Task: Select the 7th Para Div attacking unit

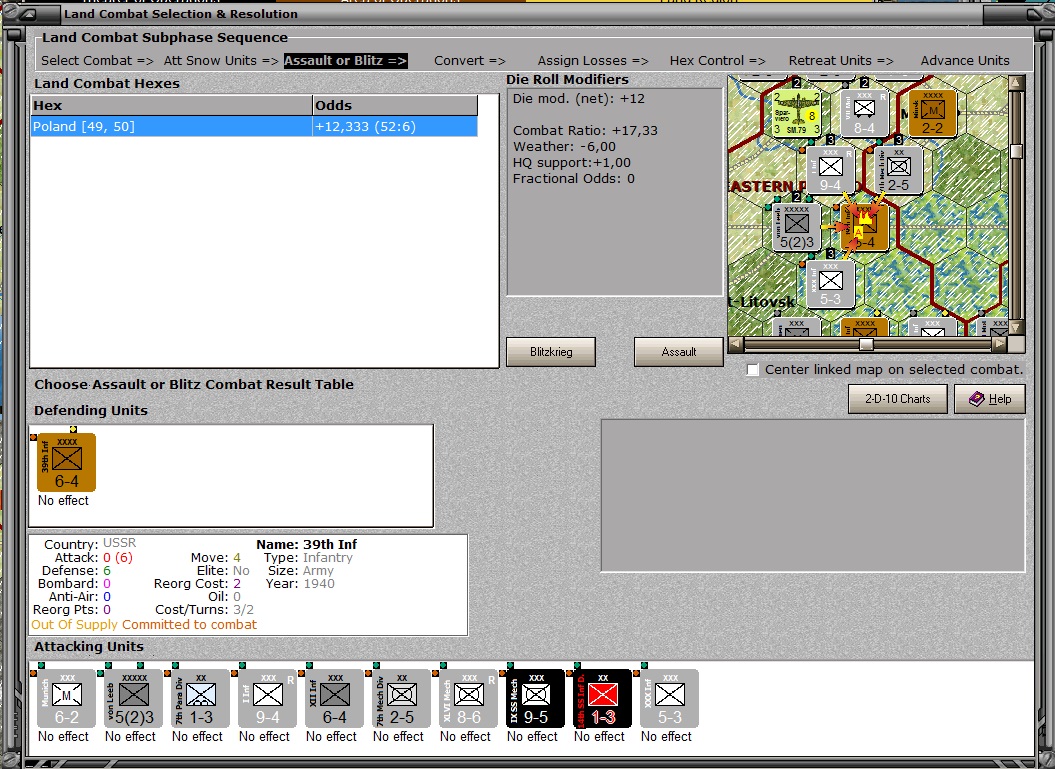Action: (200, 698)
